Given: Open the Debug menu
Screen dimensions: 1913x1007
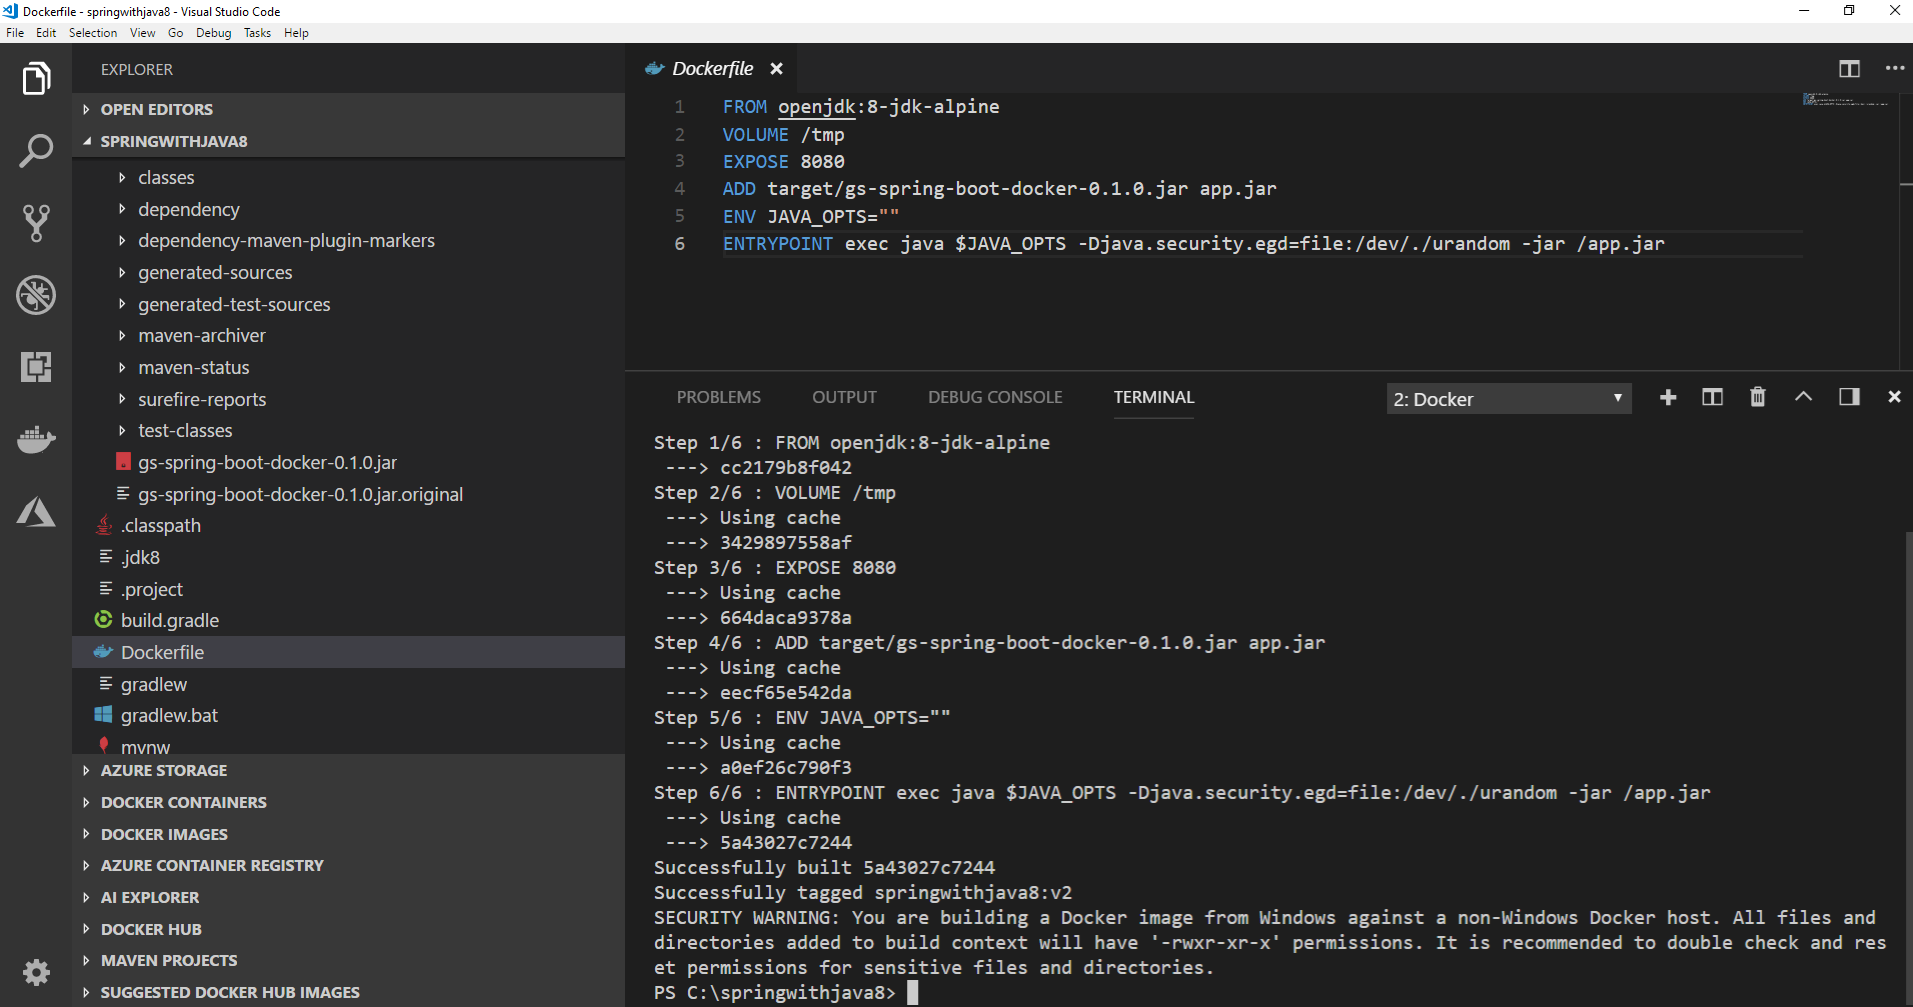Looking at the screenshot, I should [x=213, y=33].
